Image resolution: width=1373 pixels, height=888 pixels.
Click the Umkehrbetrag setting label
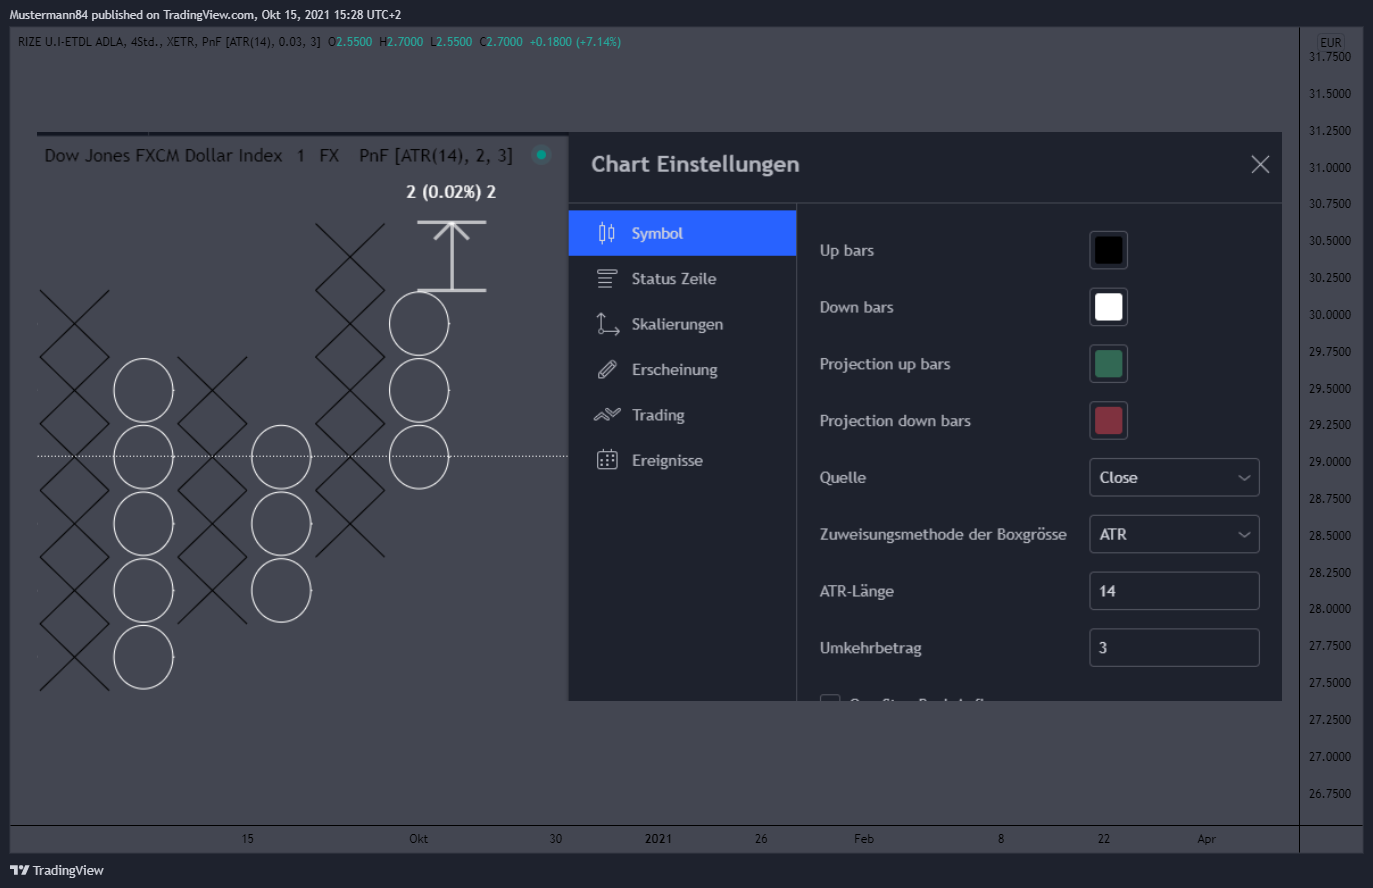[871, 648]
